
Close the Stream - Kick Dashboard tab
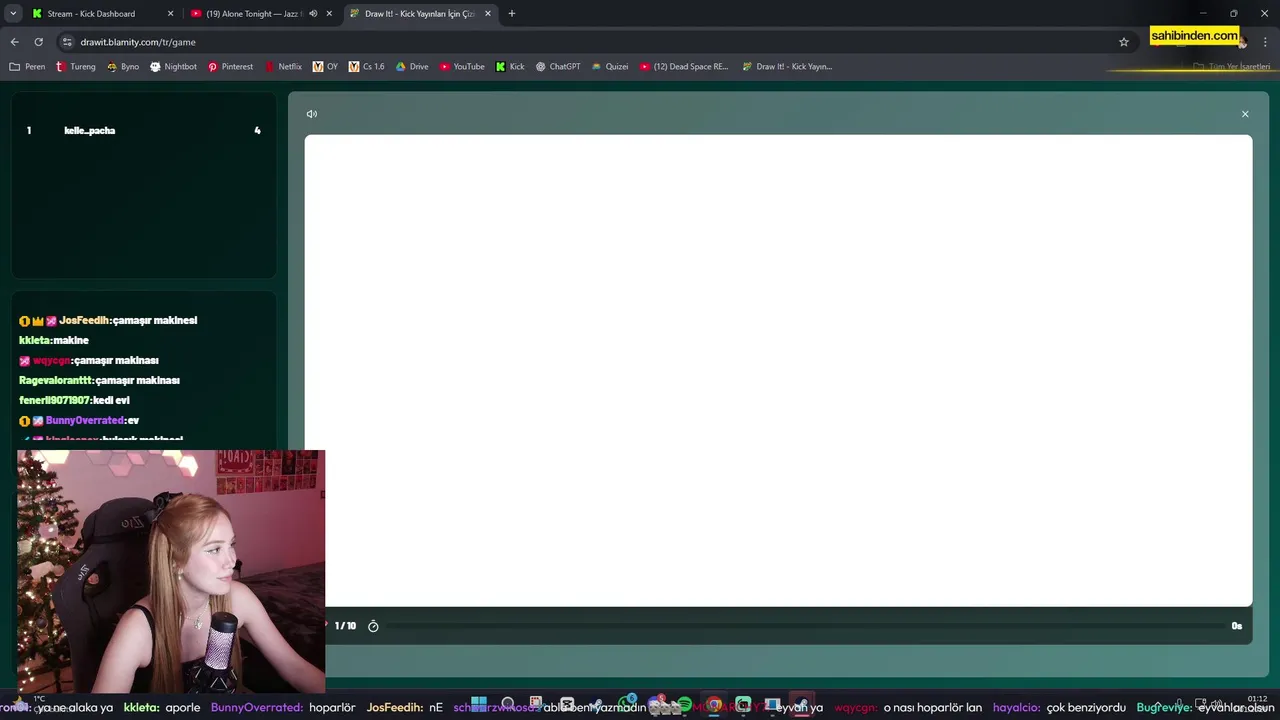(x=170, y=14)
